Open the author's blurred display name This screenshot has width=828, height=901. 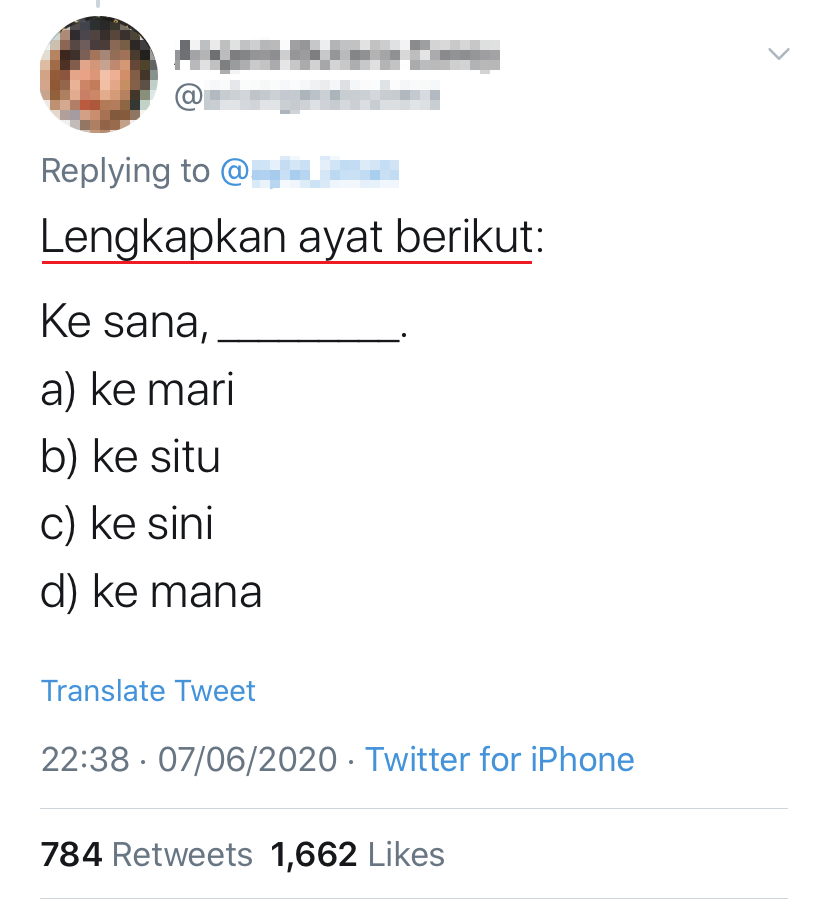pos(337,55)
